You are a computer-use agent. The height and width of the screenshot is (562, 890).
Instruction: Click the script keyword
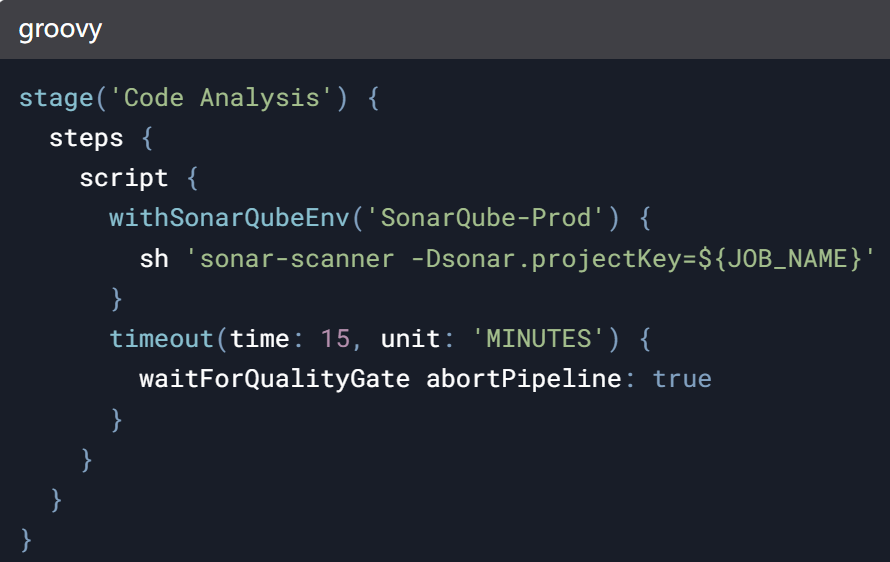124,178
